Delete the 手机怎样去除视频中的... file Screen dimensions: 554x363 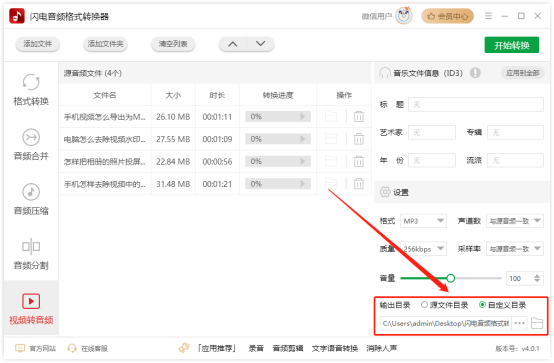click(359, 184)
